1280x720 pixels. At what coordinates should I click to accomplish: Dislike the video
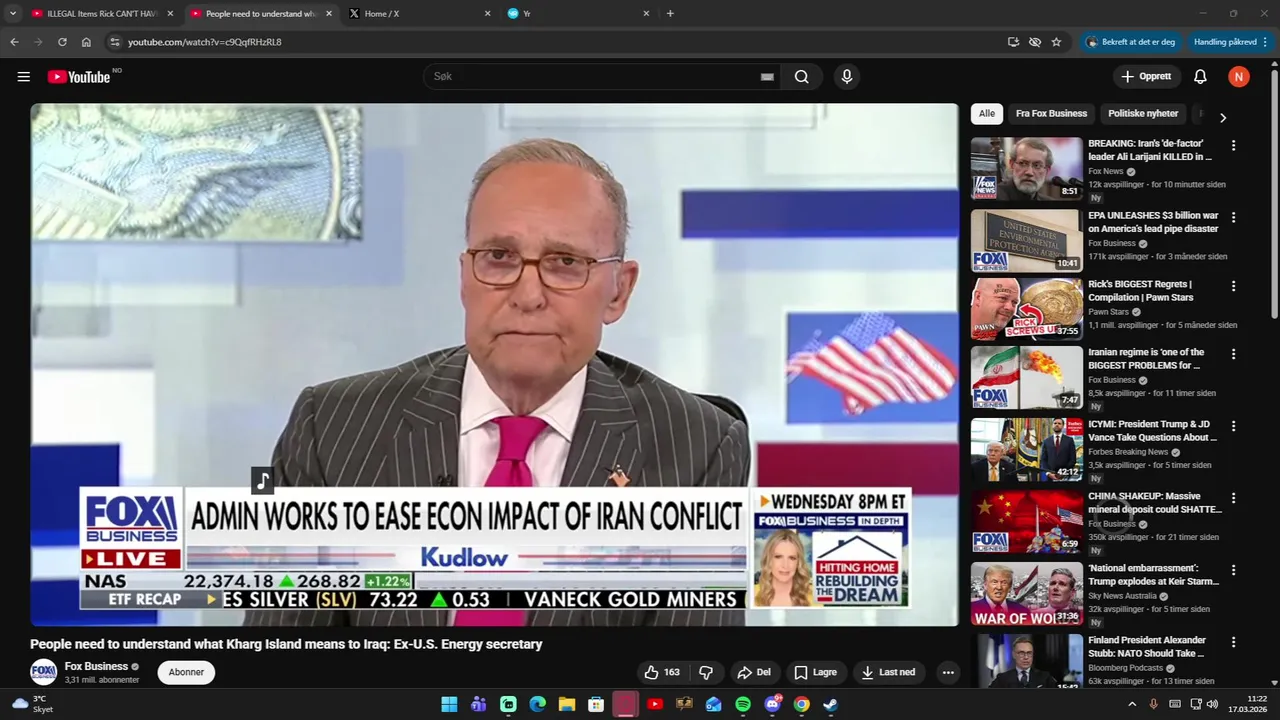pos(706,672)
